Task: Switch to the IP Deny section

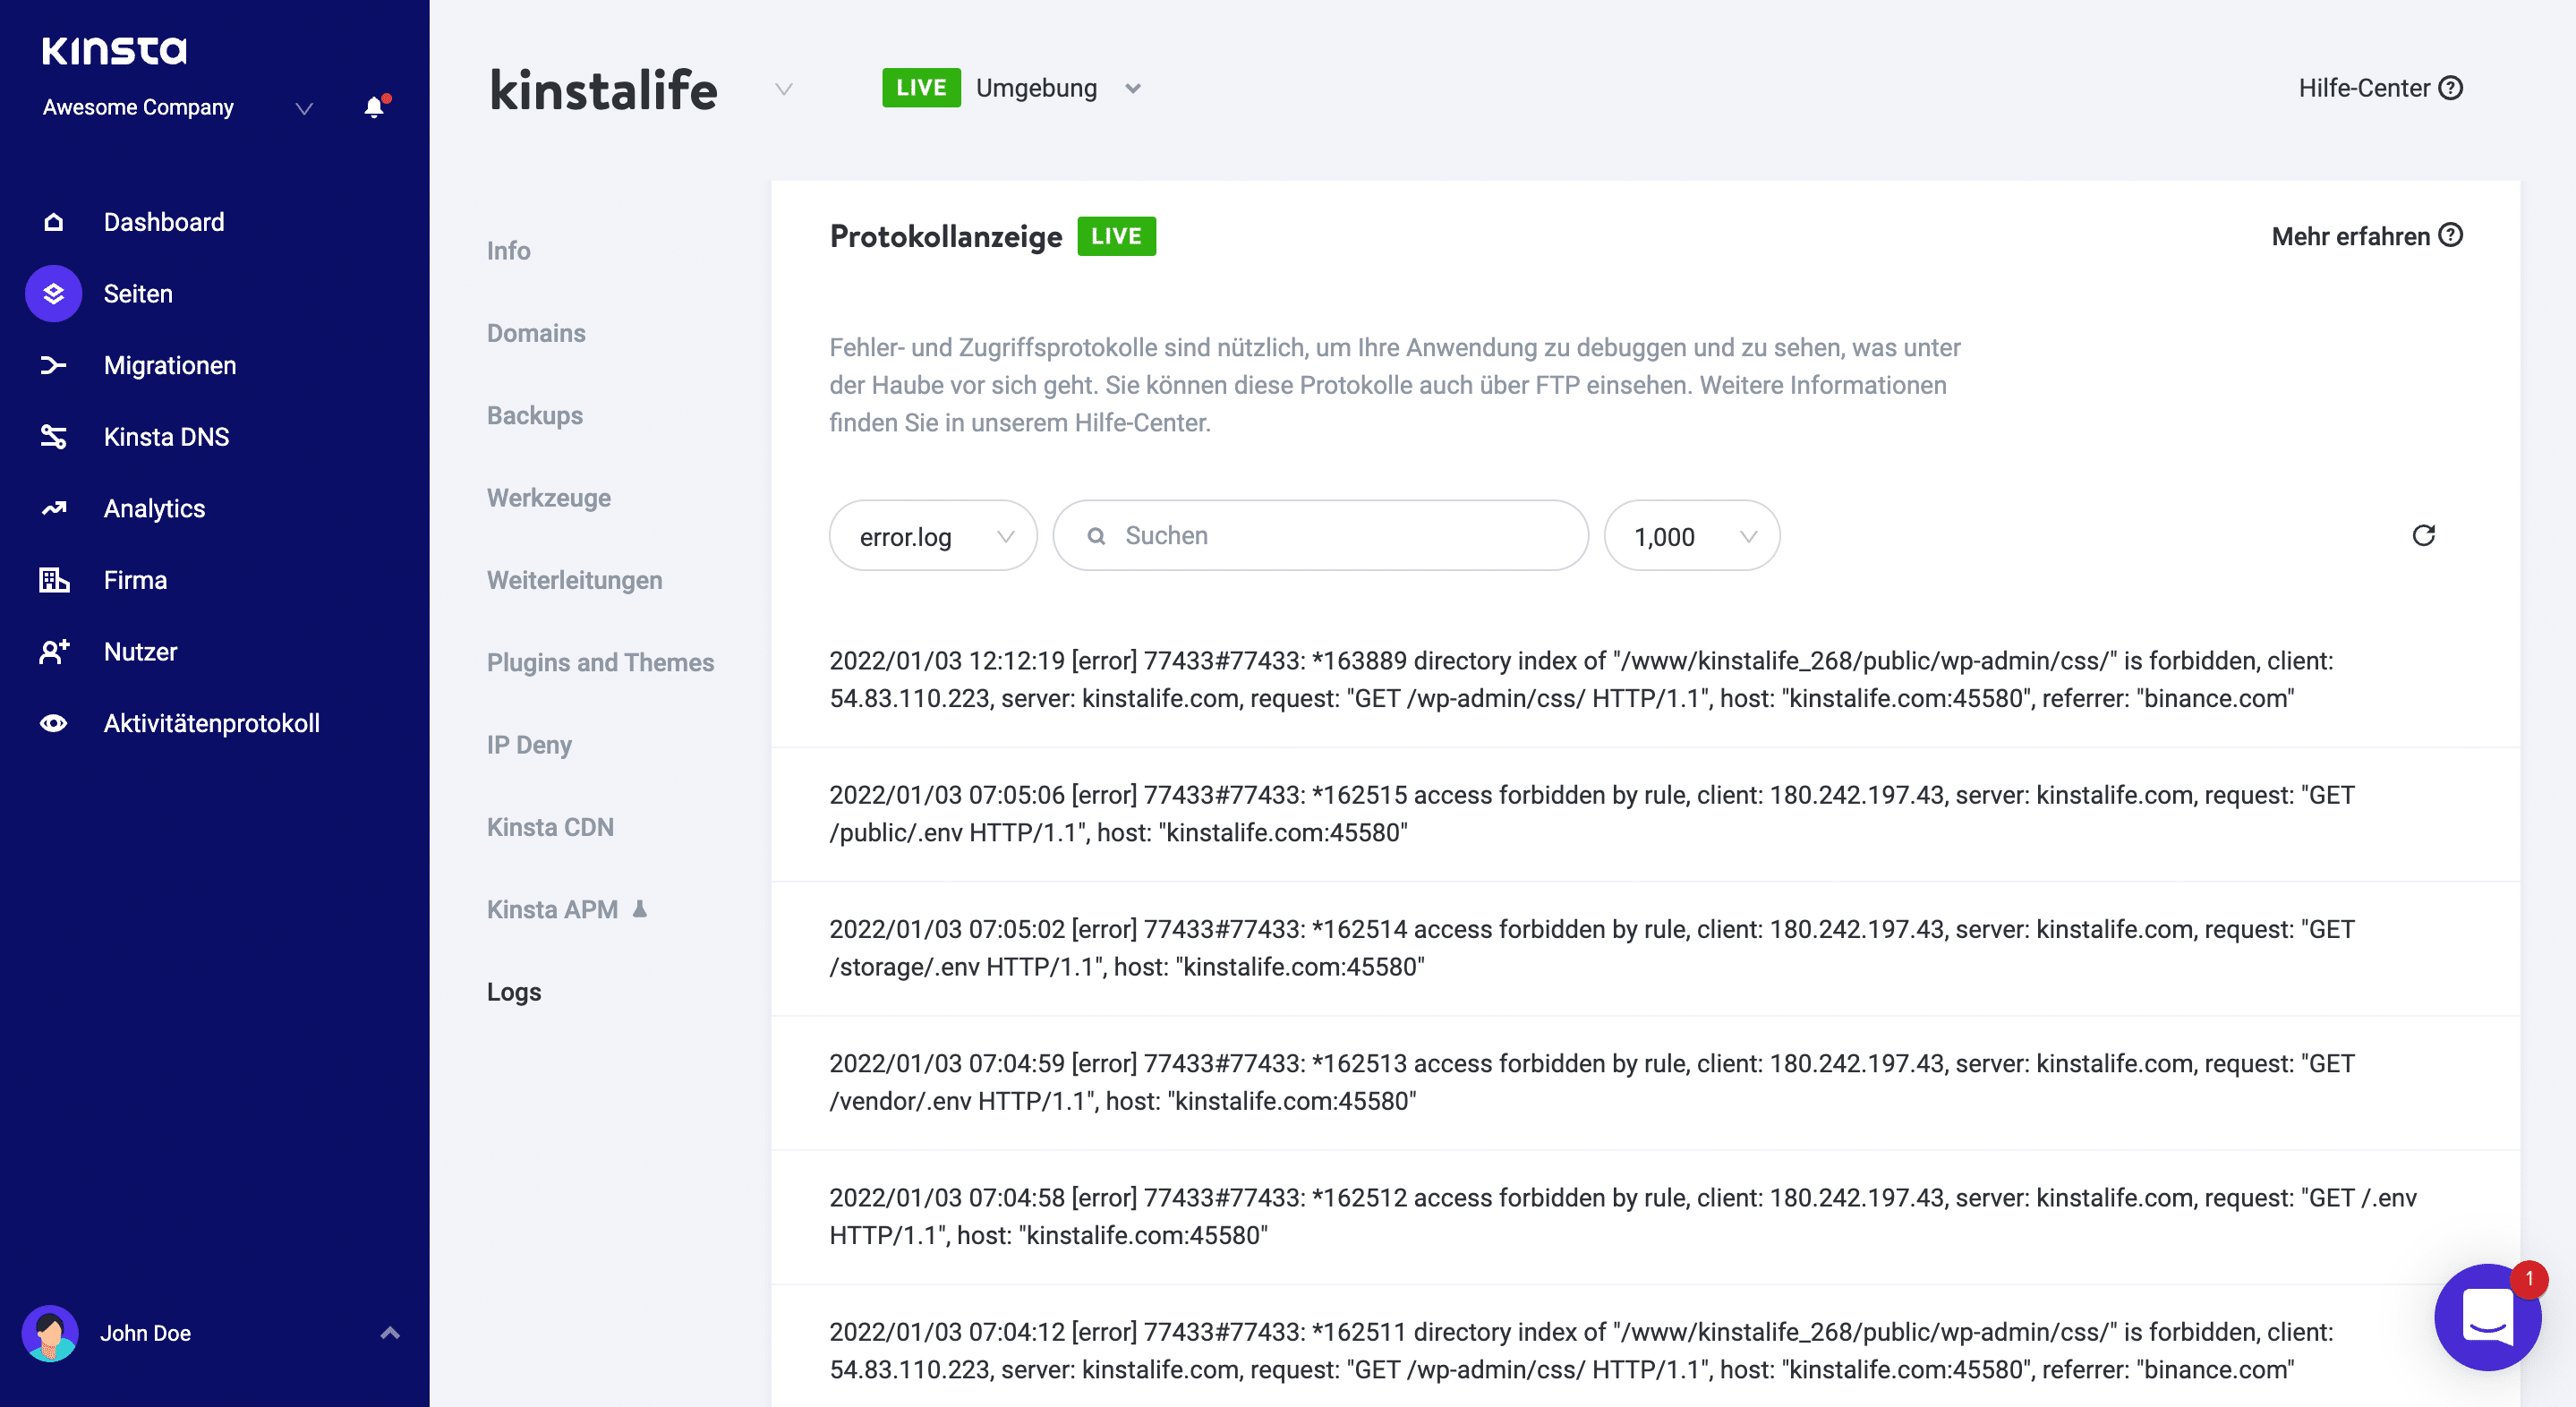Action: click(529, 745)
